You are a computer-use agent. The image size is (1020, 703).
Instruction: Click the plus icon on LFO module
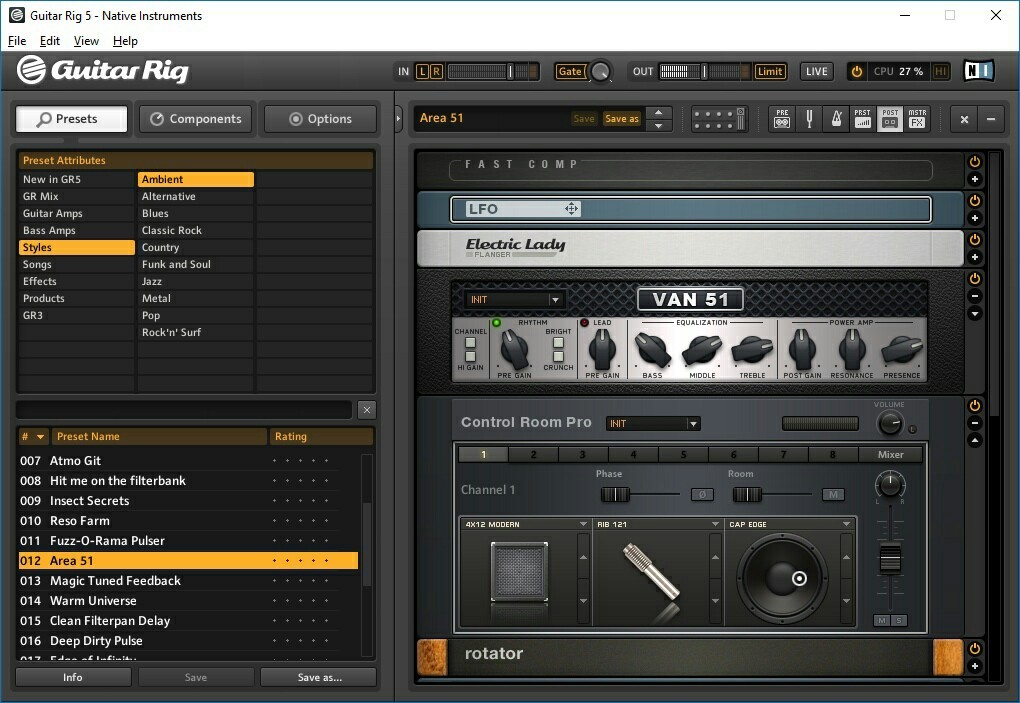pyautogui.click(x=974, y=219)
